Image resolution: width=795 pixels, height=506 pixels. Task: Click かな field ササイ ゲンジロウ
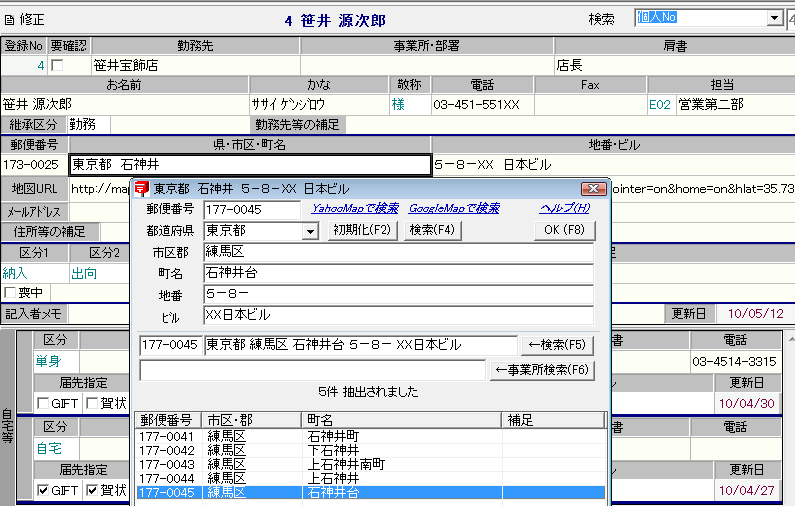coord(319,104)
